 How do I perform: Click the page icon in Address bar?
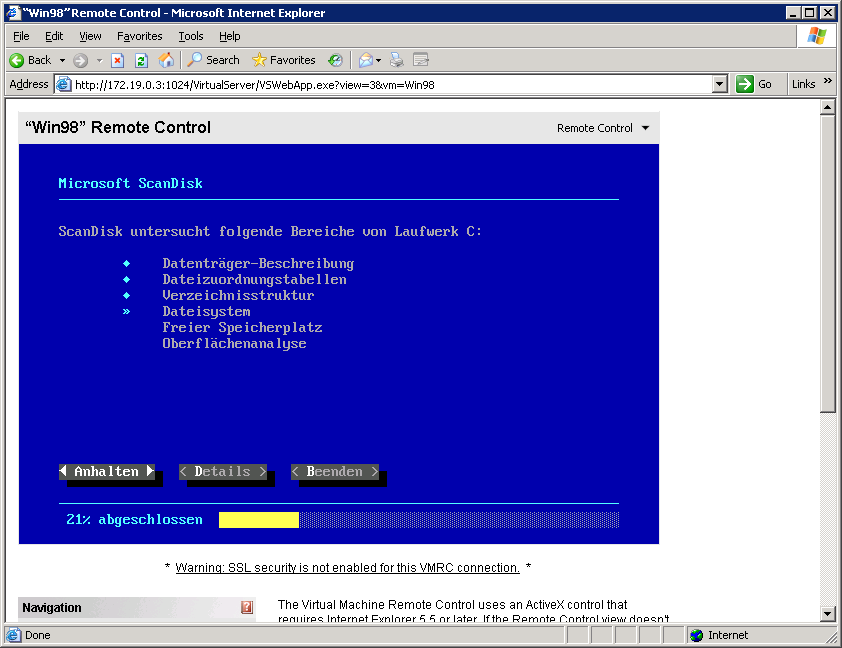64,84
